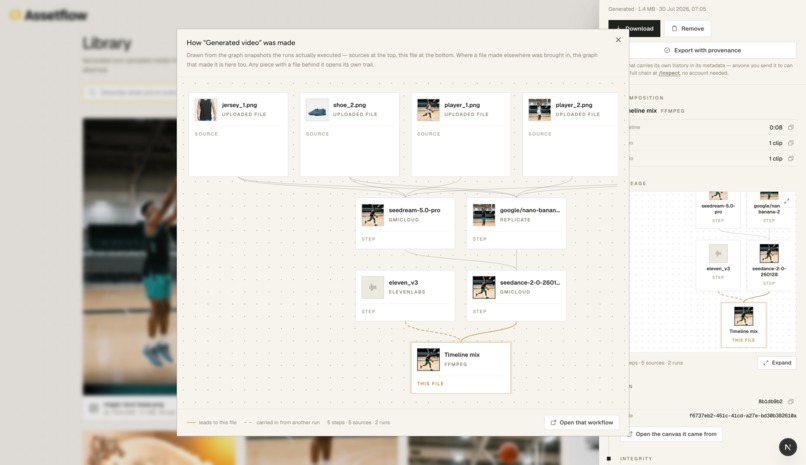Viewport: 806px width, 465px height.
Task: Select eleven_v3 node in side panel lineage
Action: click(718, 265)
